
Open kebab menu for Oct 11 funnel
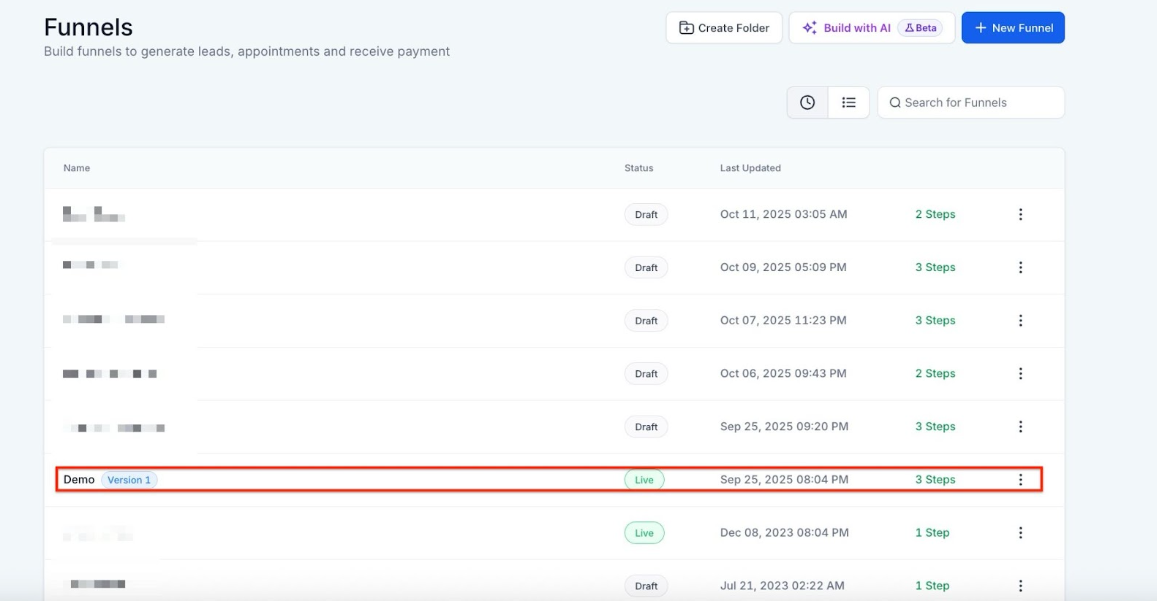(x=1020, y=214)
